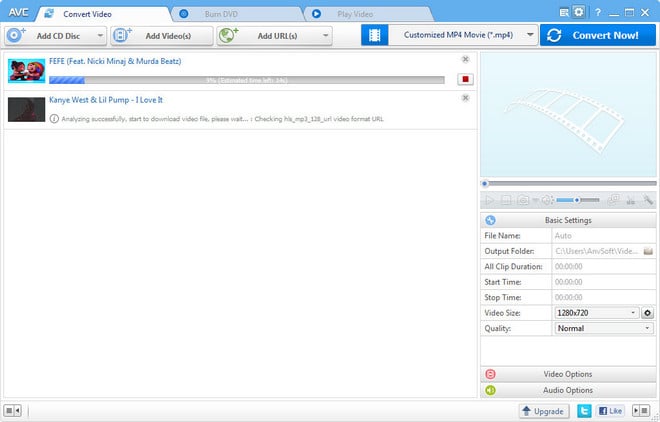The height and width of the screenshot is (422, 660).
Task: Adjust the preview volume slider
Action: tap(578, 200)
